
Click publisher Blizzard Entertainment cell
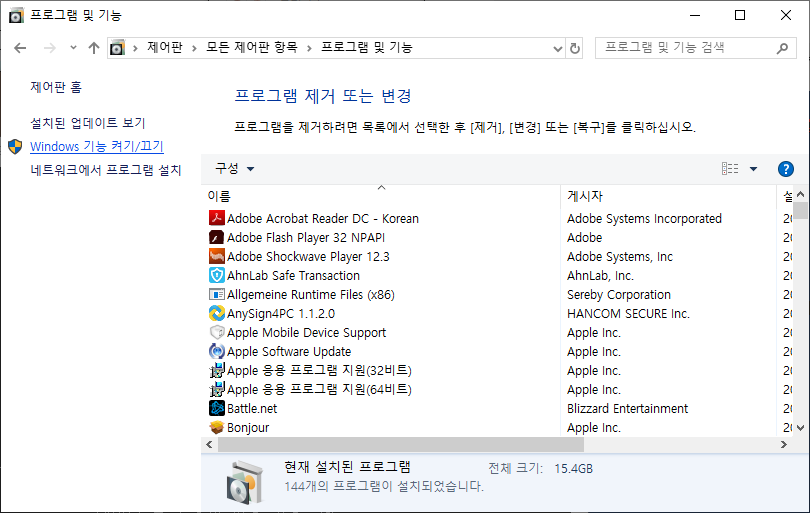pyautogui.click(x=628, y=409)
